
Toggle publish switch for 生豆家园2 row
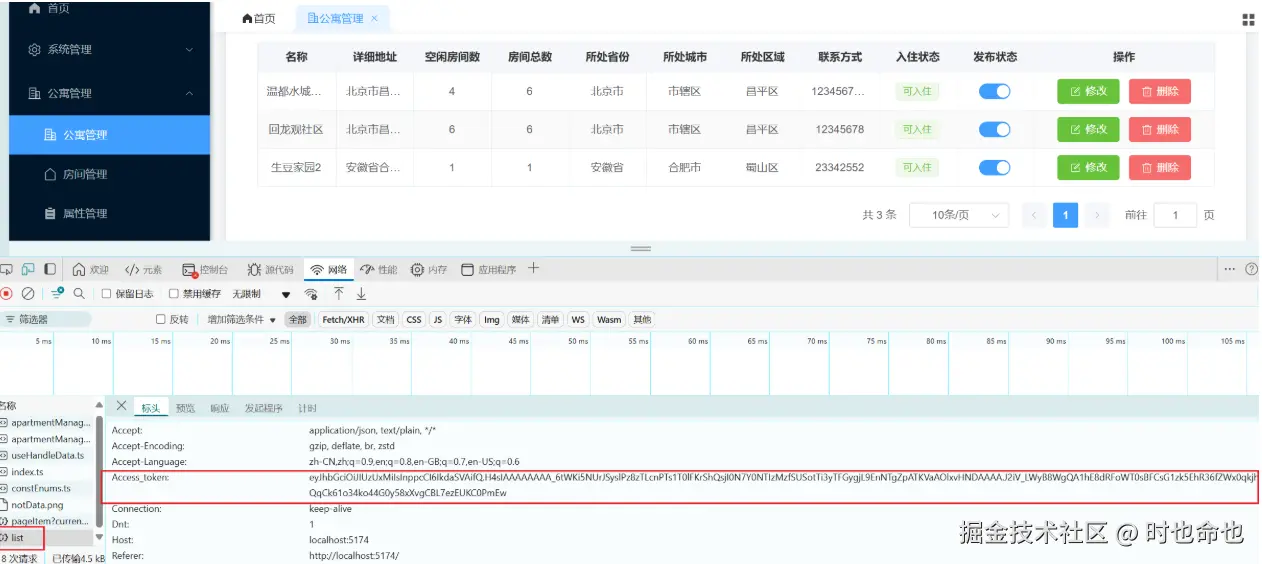click(994, 167)
